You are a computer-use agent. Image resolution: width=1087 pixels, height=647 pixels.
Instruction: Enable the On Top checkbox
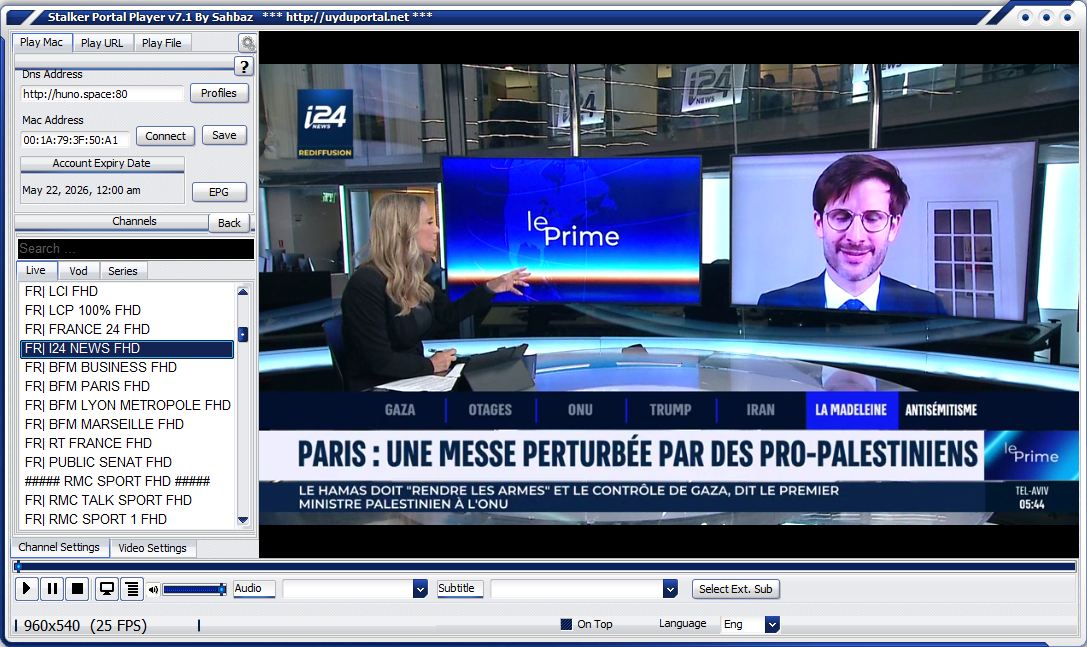pyautogui.click(x=566, y=624)
